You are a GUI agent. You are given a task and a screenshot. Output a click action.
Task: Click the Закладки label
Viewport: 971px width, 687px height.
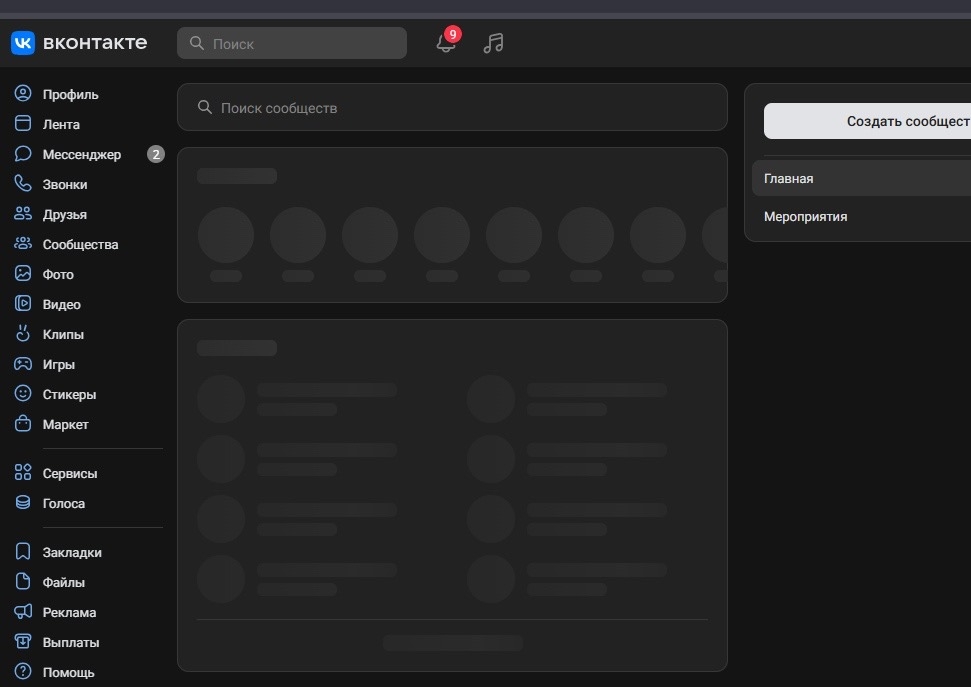[x=72, y=553]
